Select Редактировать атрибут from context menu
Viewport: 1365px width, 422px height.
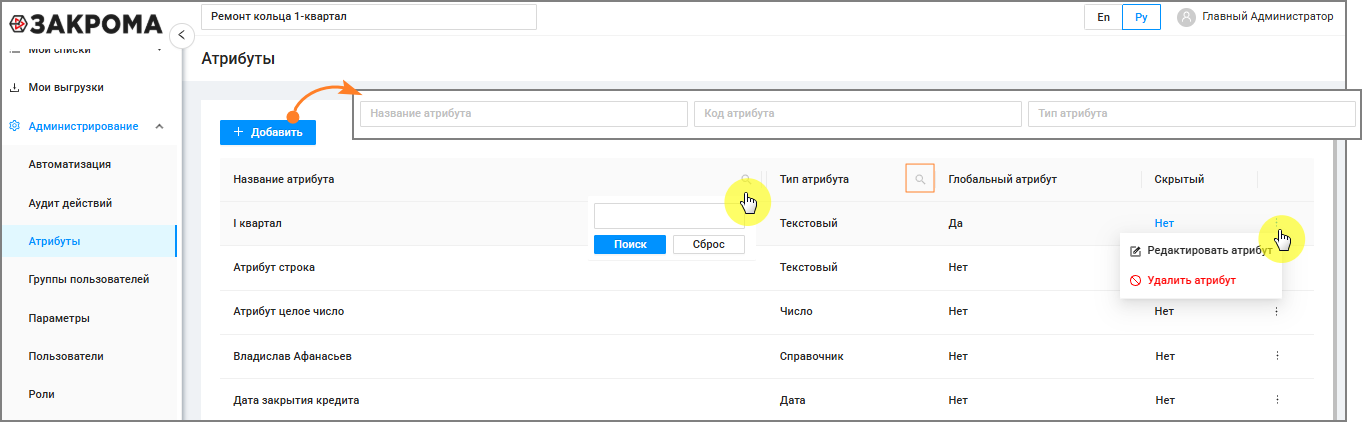pyautogui.click(x=1199, y=251)
